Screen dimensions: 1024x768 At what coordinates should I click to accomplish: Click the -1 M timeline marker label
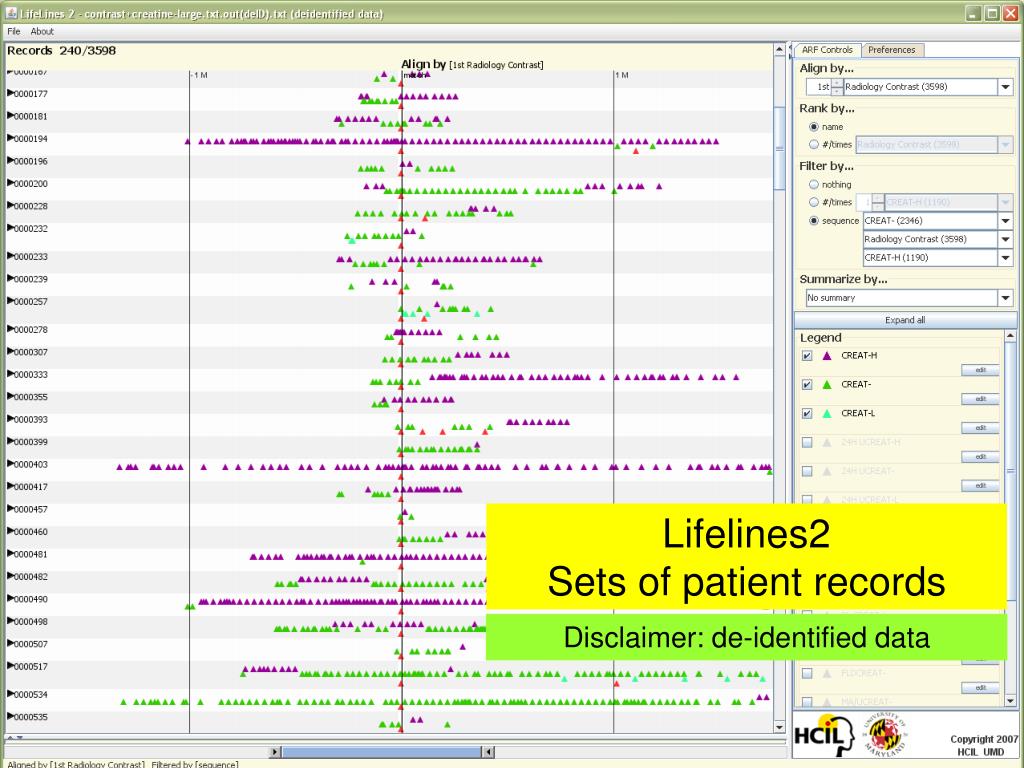point(200,75)
